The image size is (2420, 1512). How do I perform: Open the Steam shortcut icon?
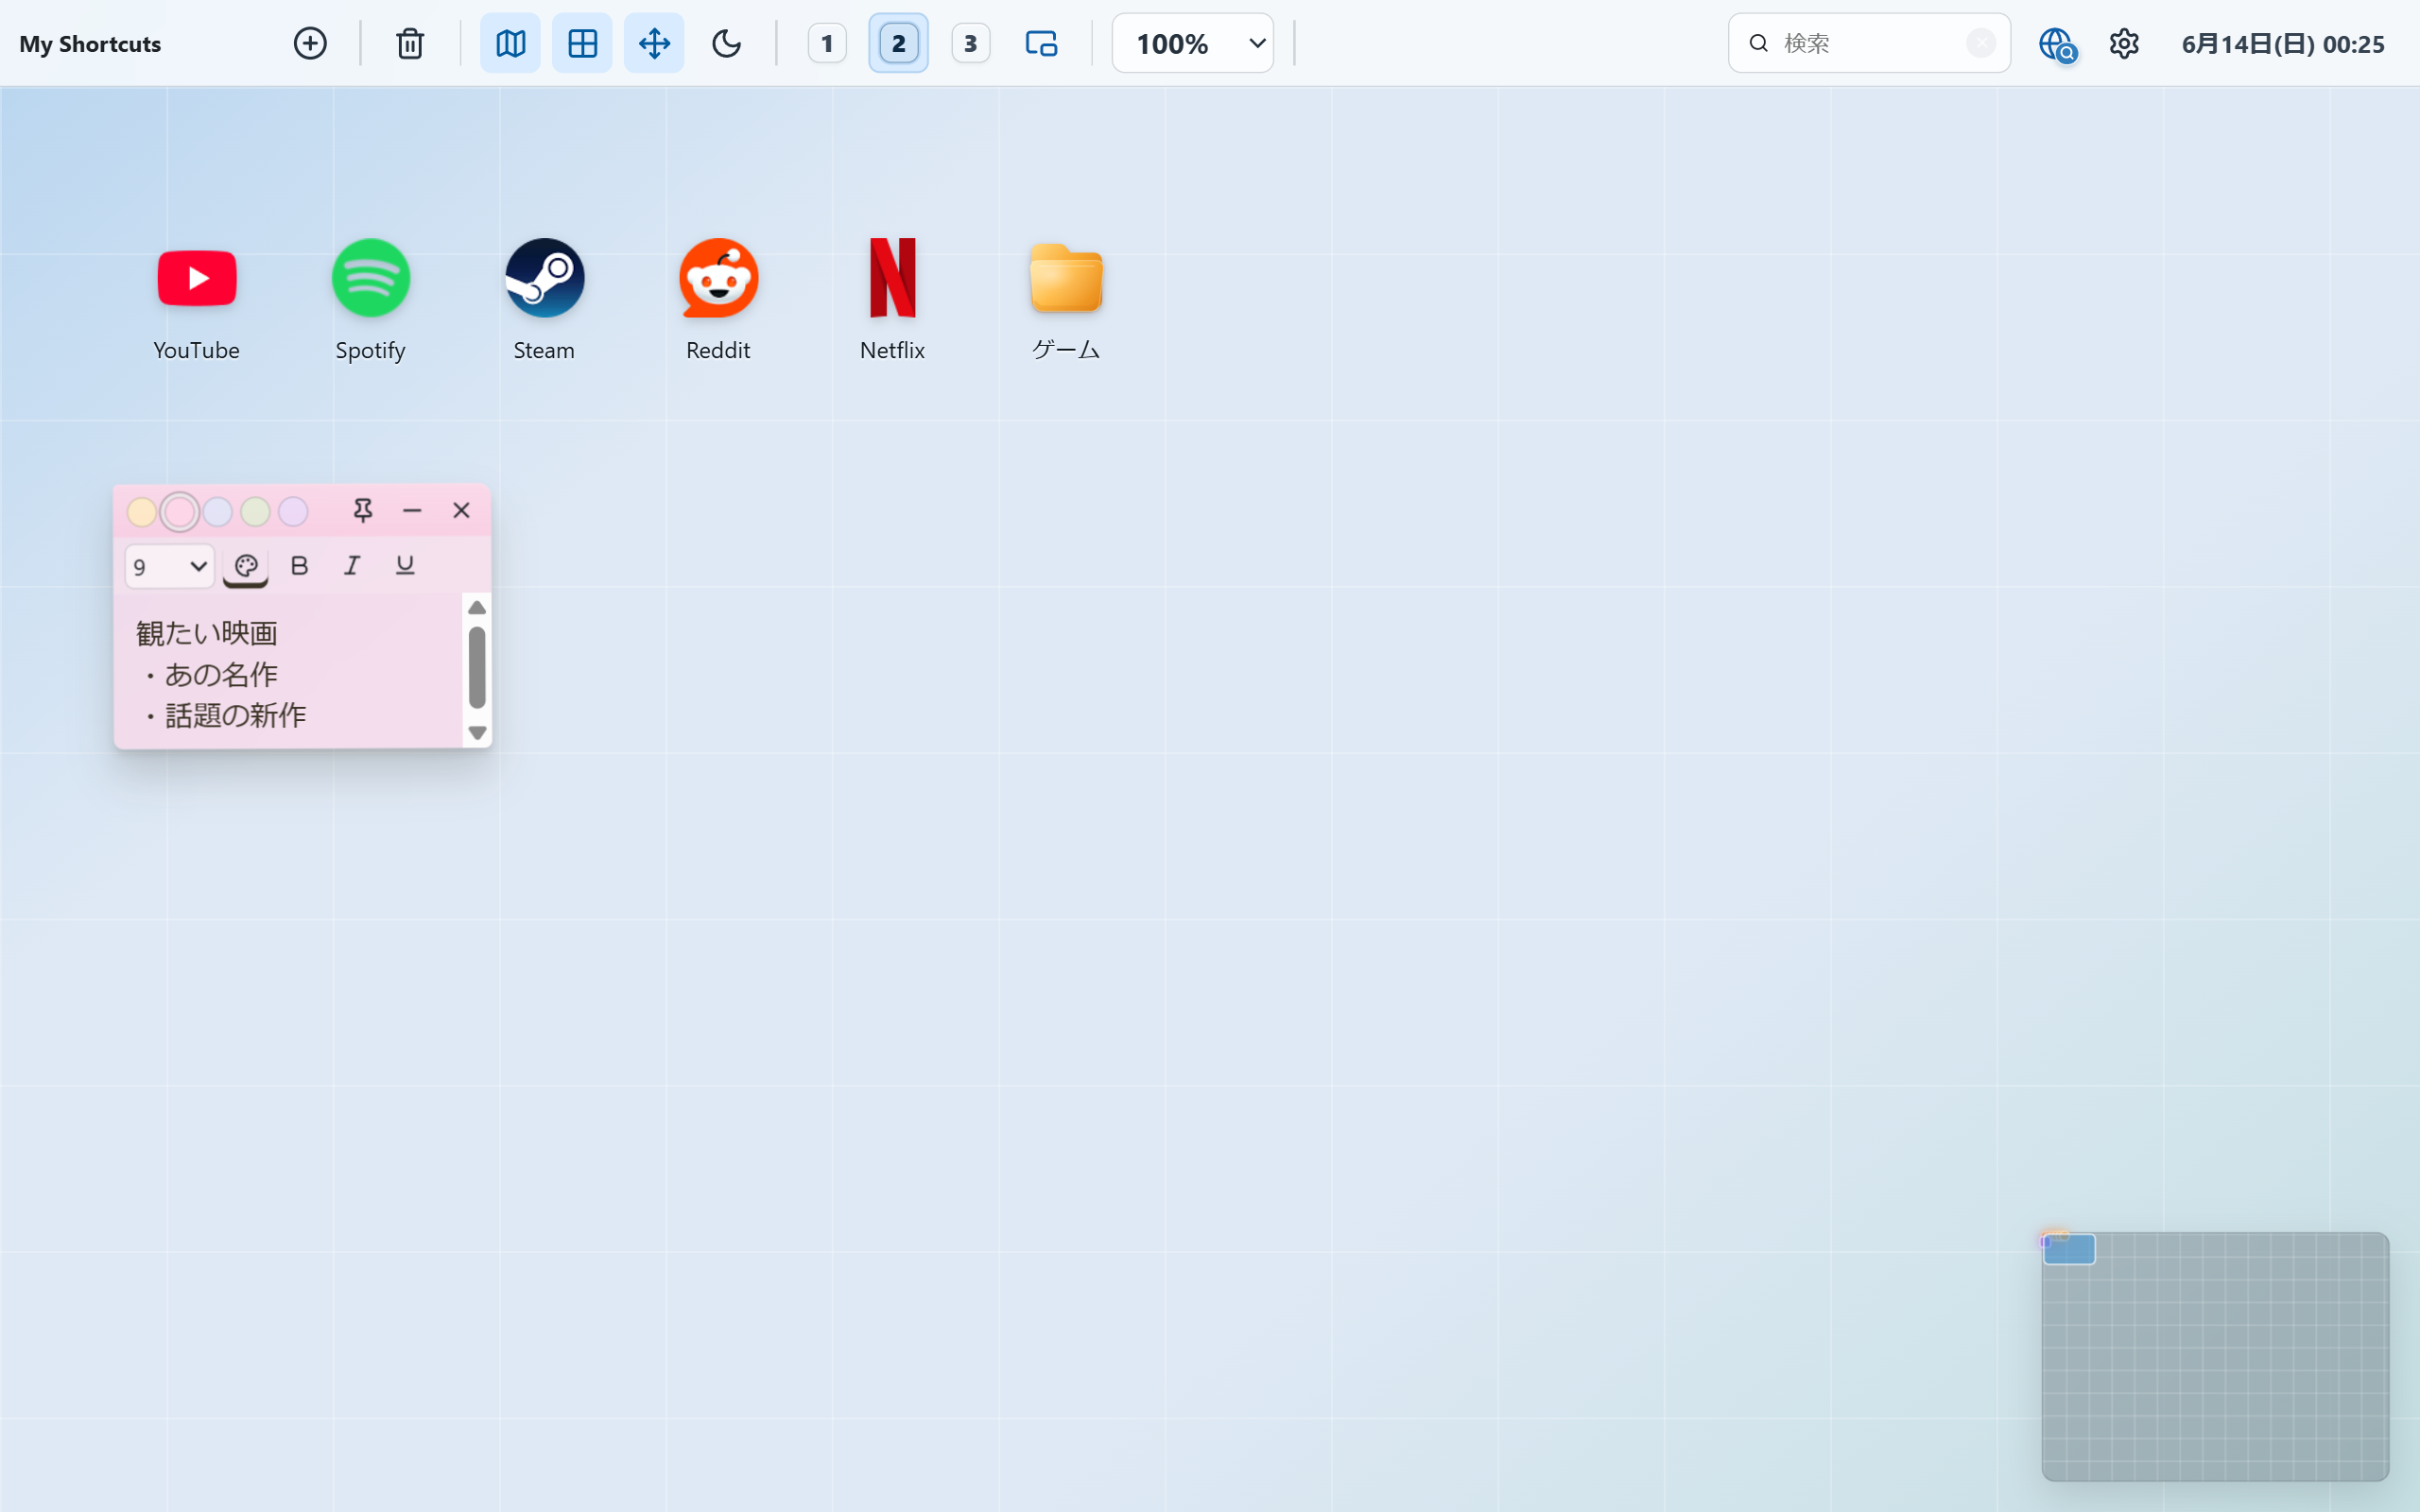pyautogui.click(x=545, y=278)
